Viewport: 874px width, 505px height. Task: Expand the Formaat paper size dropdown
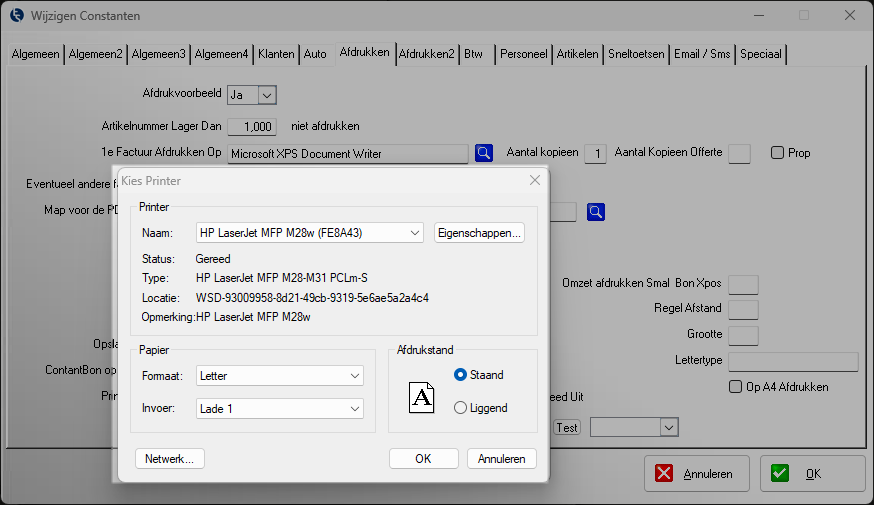coord(280,376)
